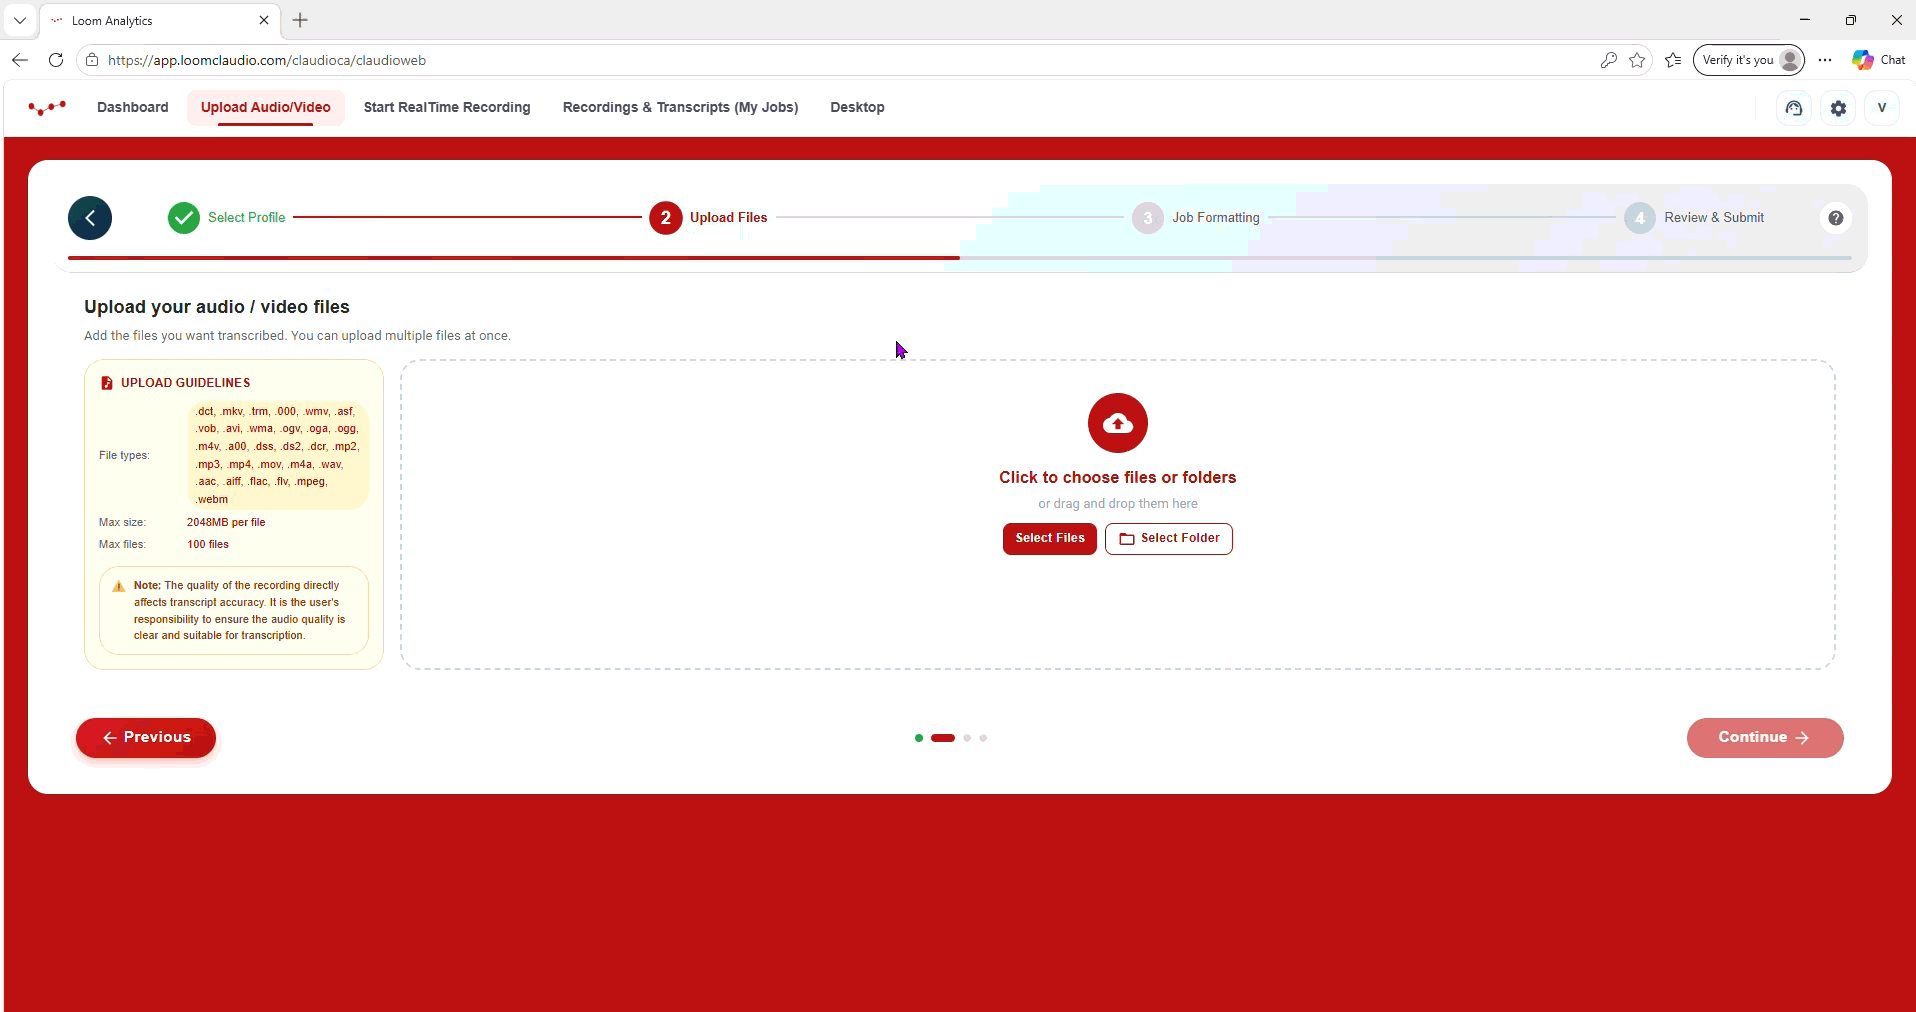Screen dimensions: 1916x1012
Task: Open Copilot Chat in browser
Action: 1879,60
